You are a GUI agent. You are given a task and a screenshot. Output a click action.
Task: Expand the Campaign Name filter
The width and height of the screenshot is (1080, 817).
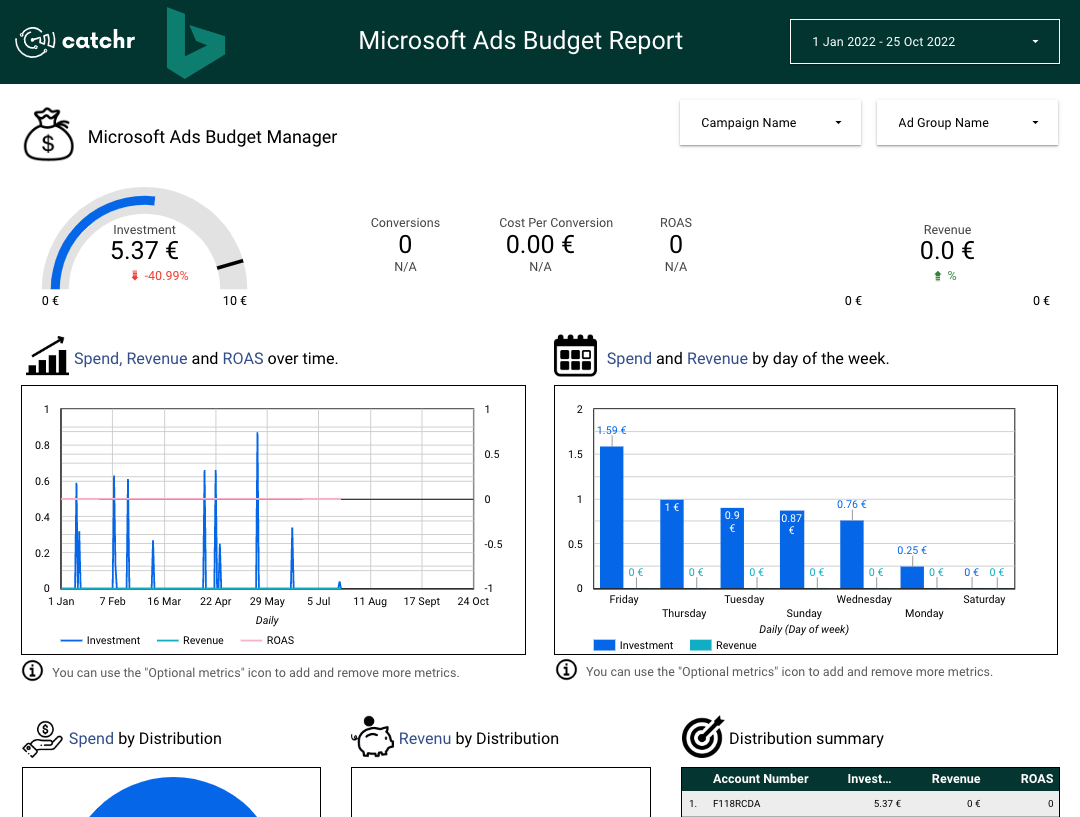click(x=770, y=122)
